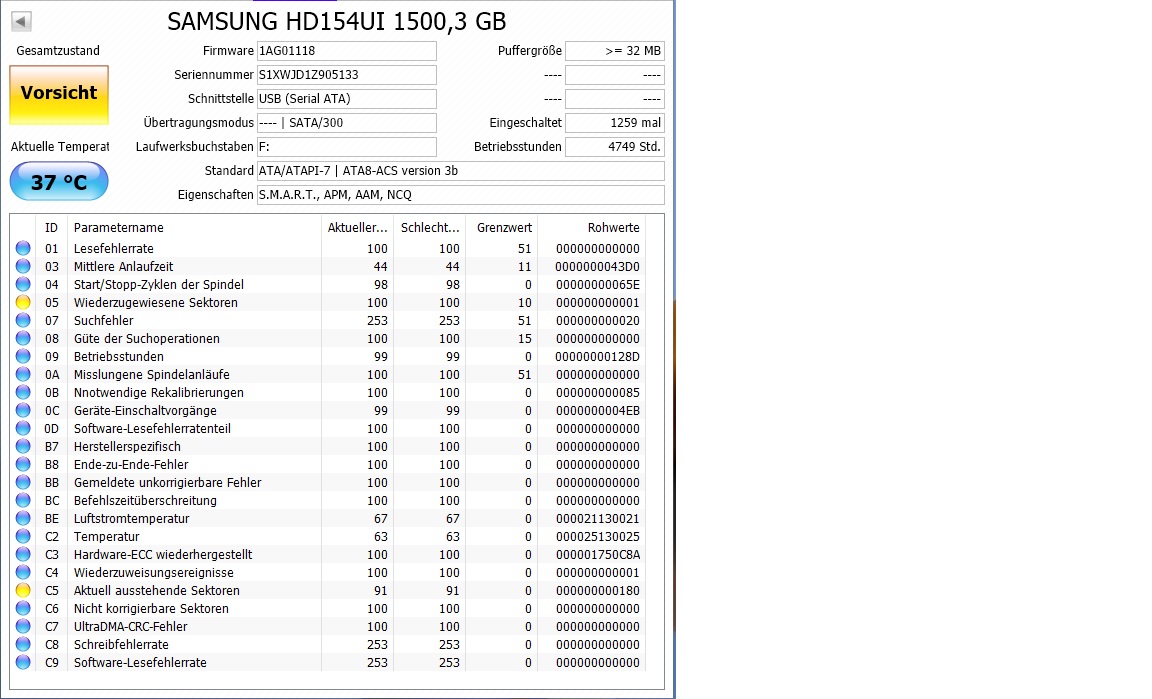This screenshot has height=699, width=1152.
Task: Click status orb for Herstellerspezifisch row
Action: pyautogui.click(x=24, y=446)
